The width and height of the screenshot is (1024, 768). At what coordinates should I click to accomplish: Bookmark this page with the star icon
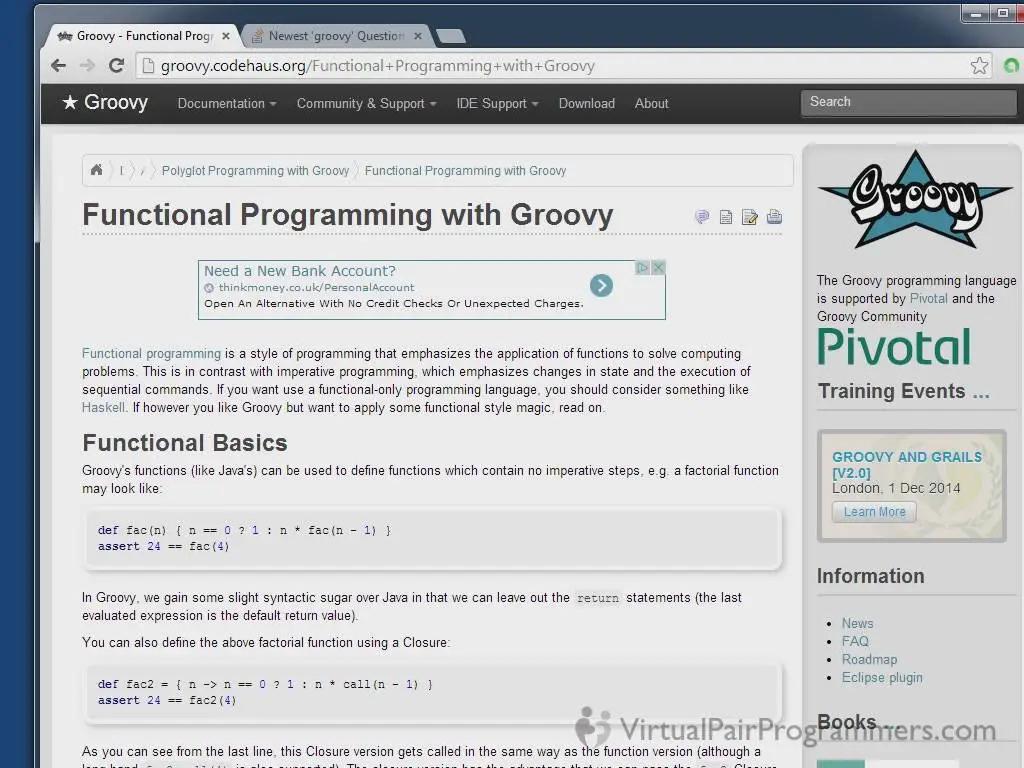tap(979, 65)
